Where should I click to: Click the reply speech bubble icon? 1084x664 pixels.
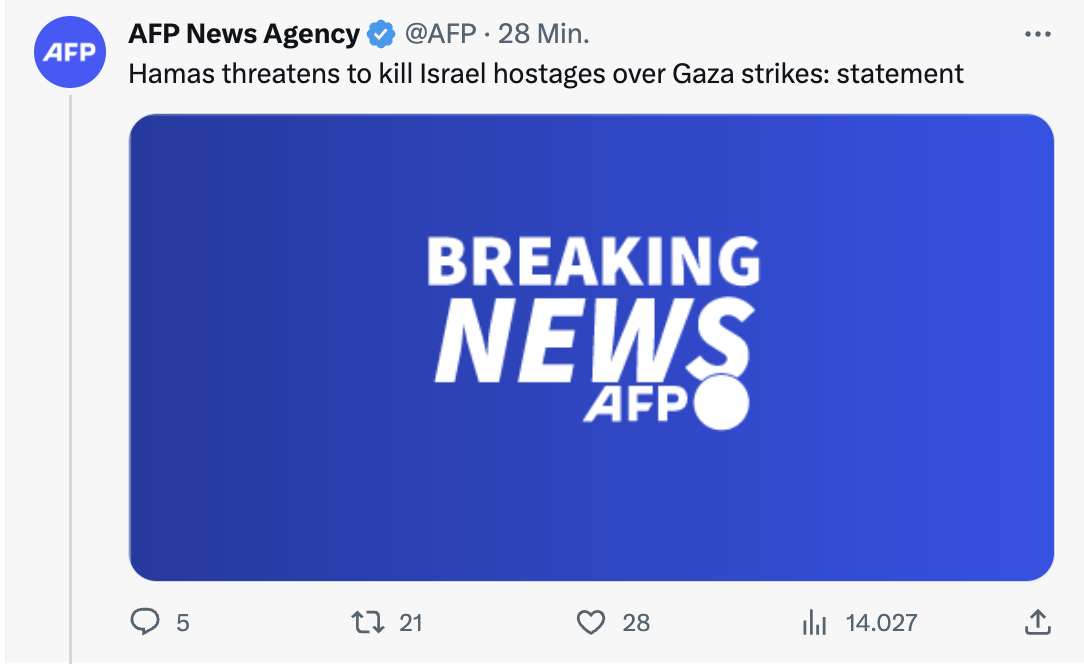coord(145,623)
